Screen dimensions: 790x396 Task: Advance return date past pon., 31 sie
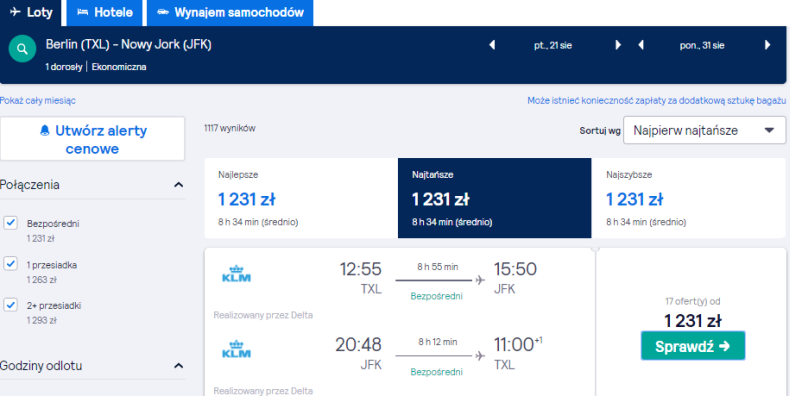tap(767, 45)
